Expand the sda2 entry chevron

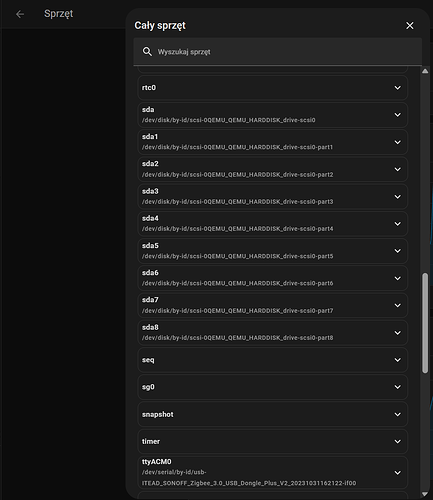[x=398, y=169]
